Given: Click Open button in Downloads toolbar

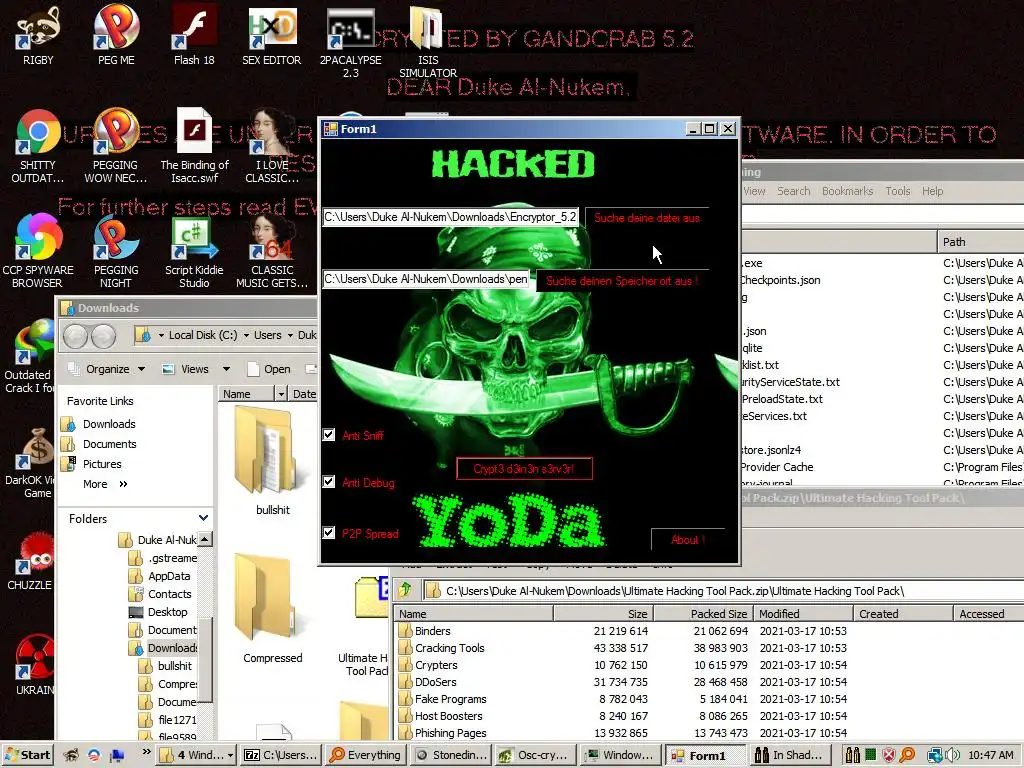Looking at the screenshot, I should pos(269,369).
